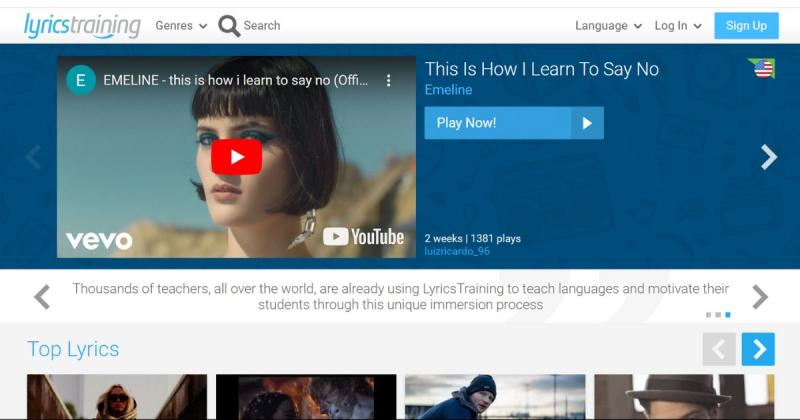
Task: Select the third message carousel dot
Action: pos(728,315)
